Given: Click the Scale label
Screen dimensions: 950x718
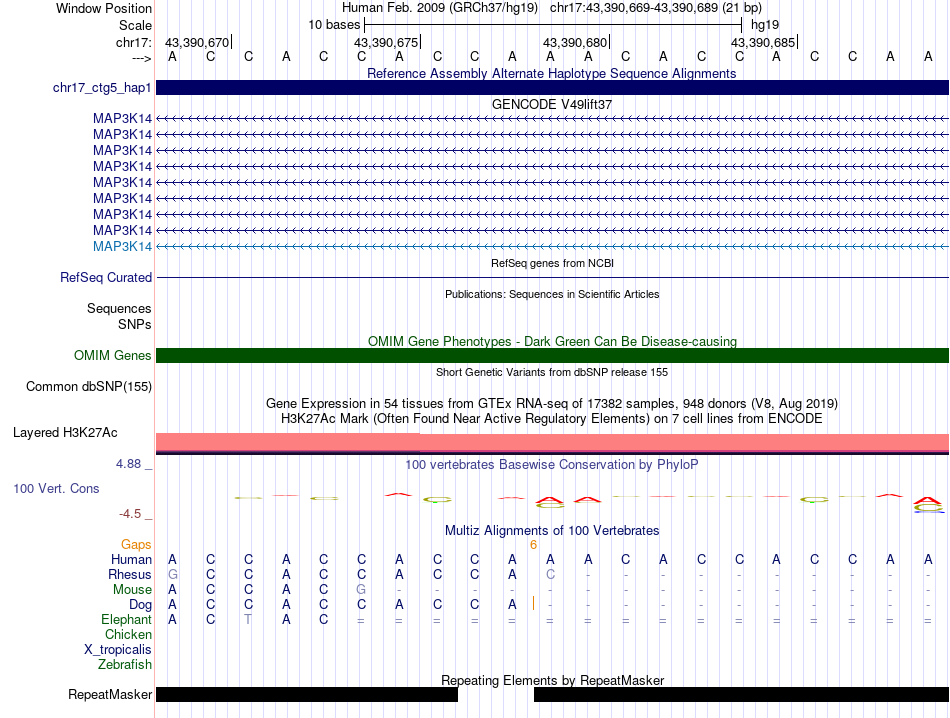Looking at the screenshot, I should click(x=135, y=25).
